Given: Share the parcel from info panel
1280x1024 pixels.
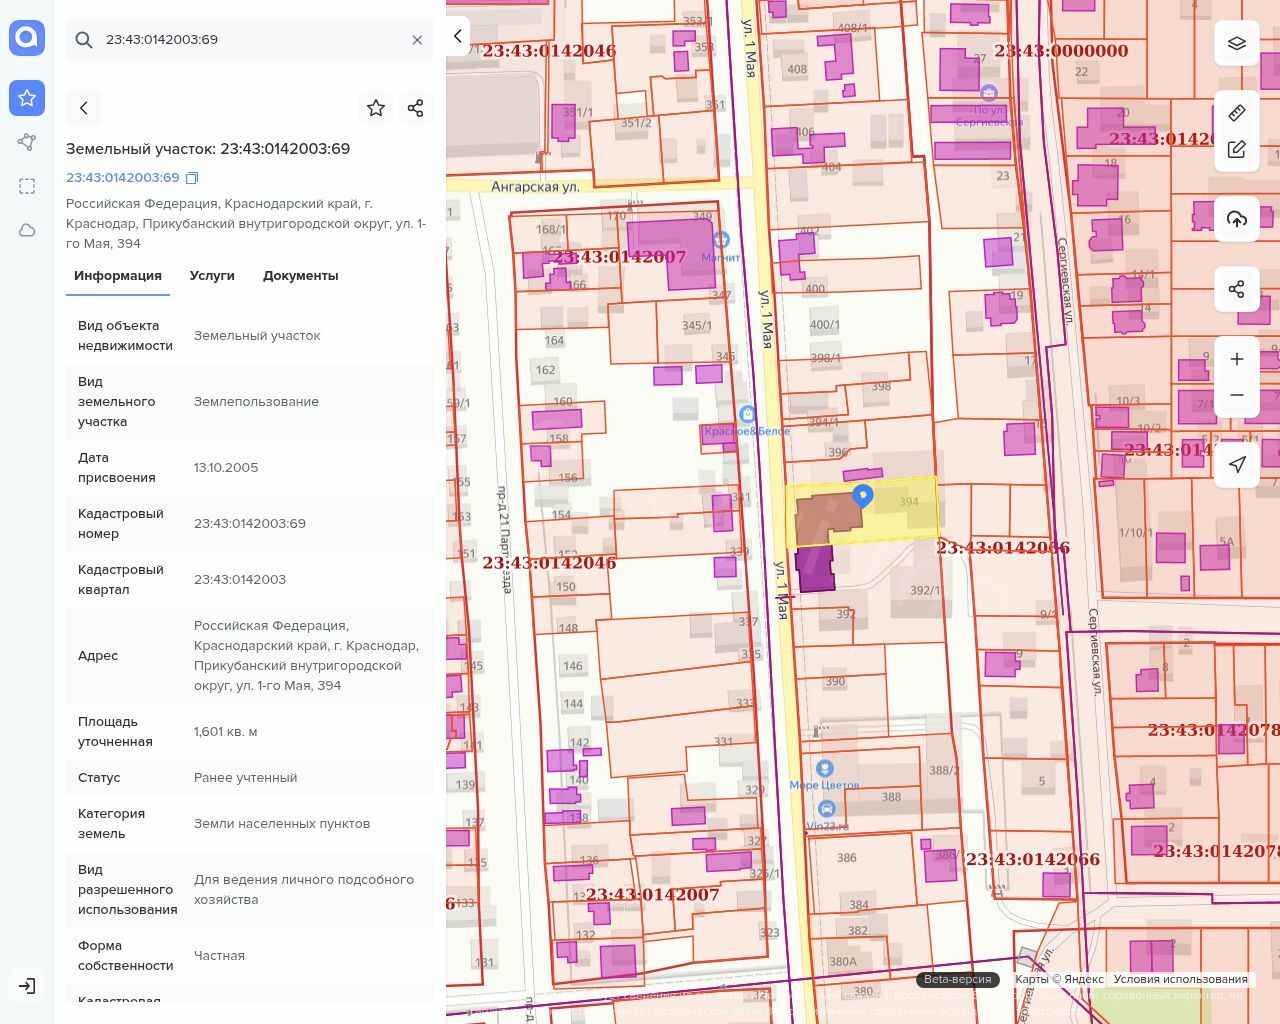Looking at the screenshot, I should pyautogui.click(x=416, y=108).
